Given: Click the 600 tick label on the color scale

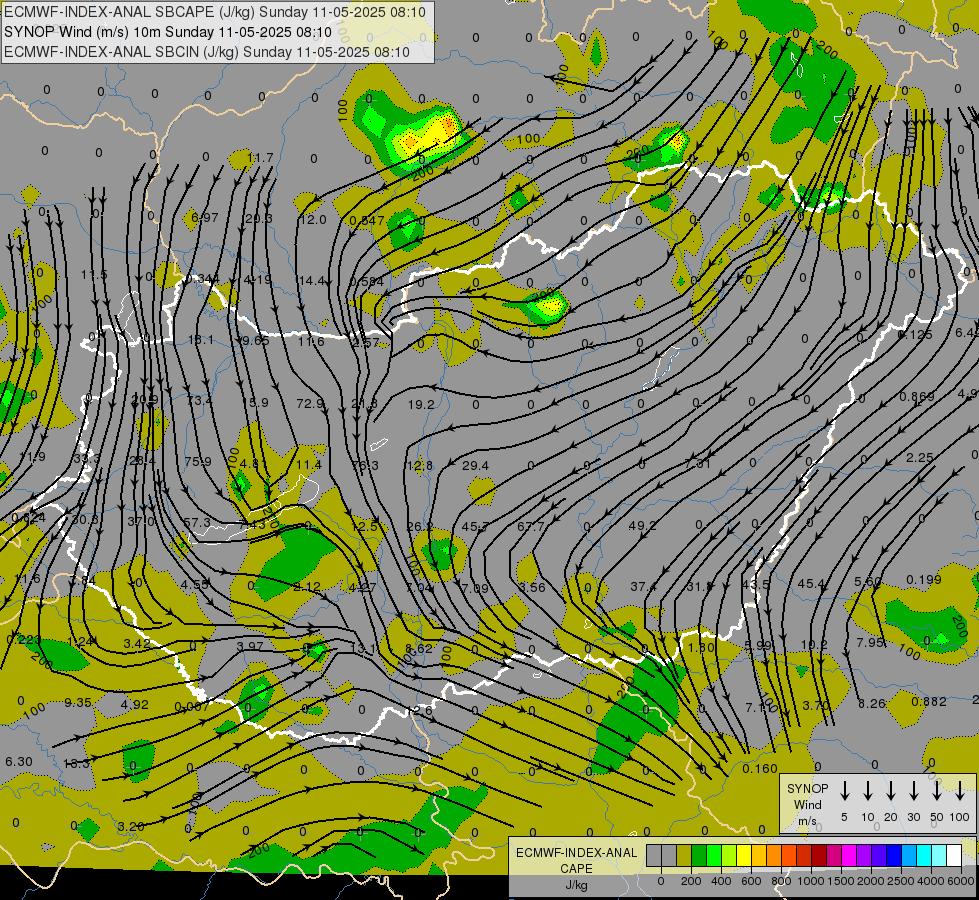Looking at the screenshot, I should [x=751, y=881].
